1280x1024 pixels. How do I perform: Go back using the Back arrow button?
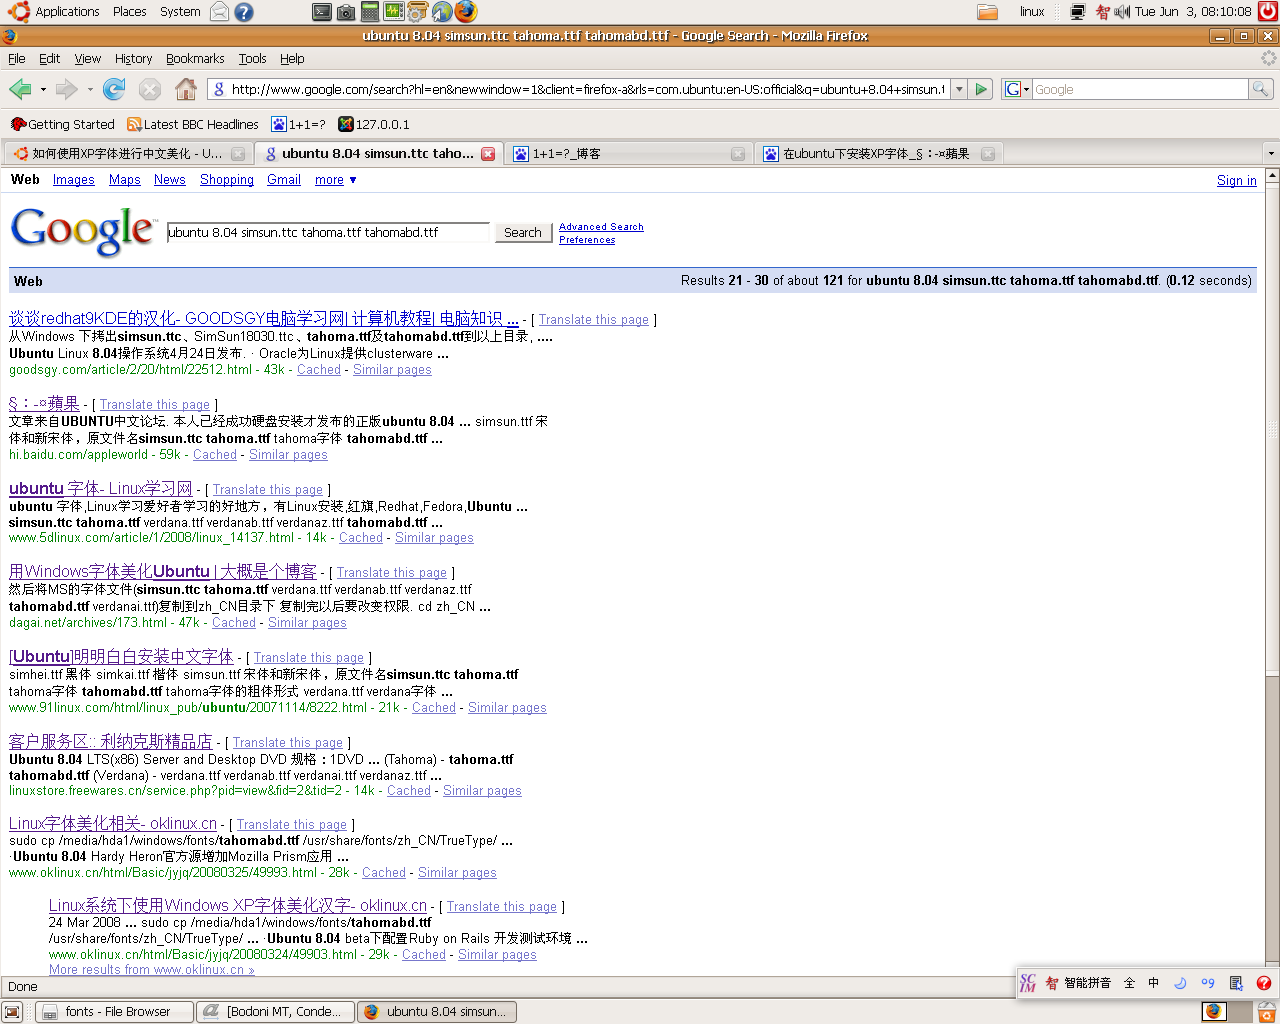point(20,89)
